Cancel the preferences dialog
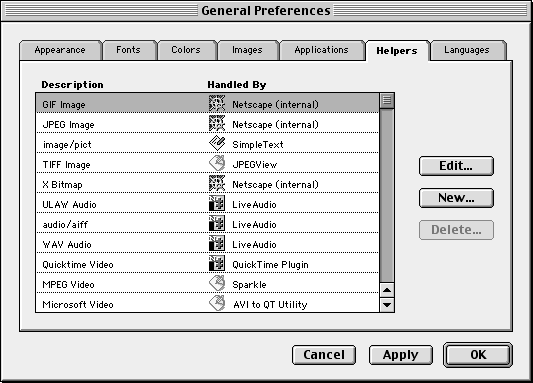 (x=324, y=355)
